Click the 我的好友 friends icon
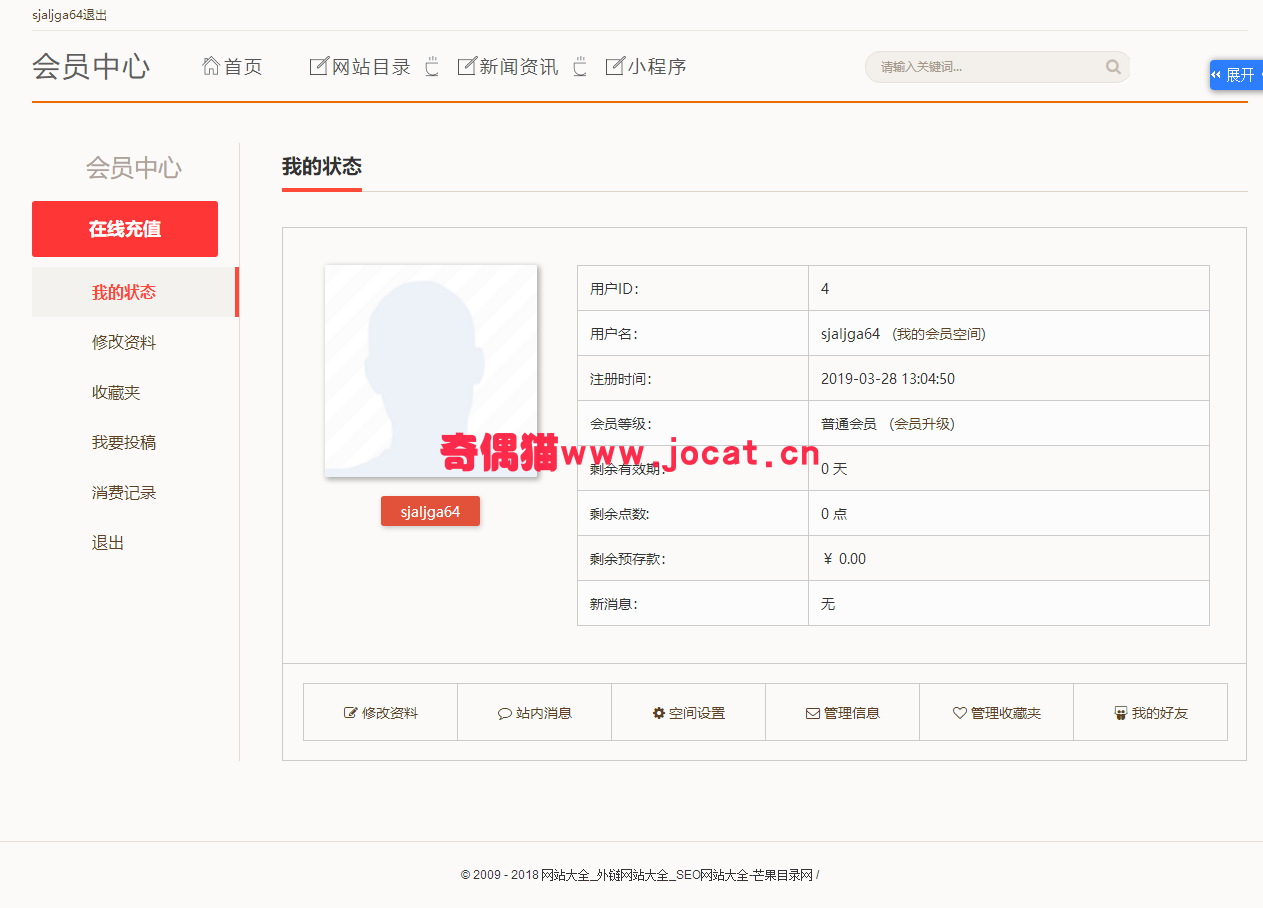 (1121, 713)
